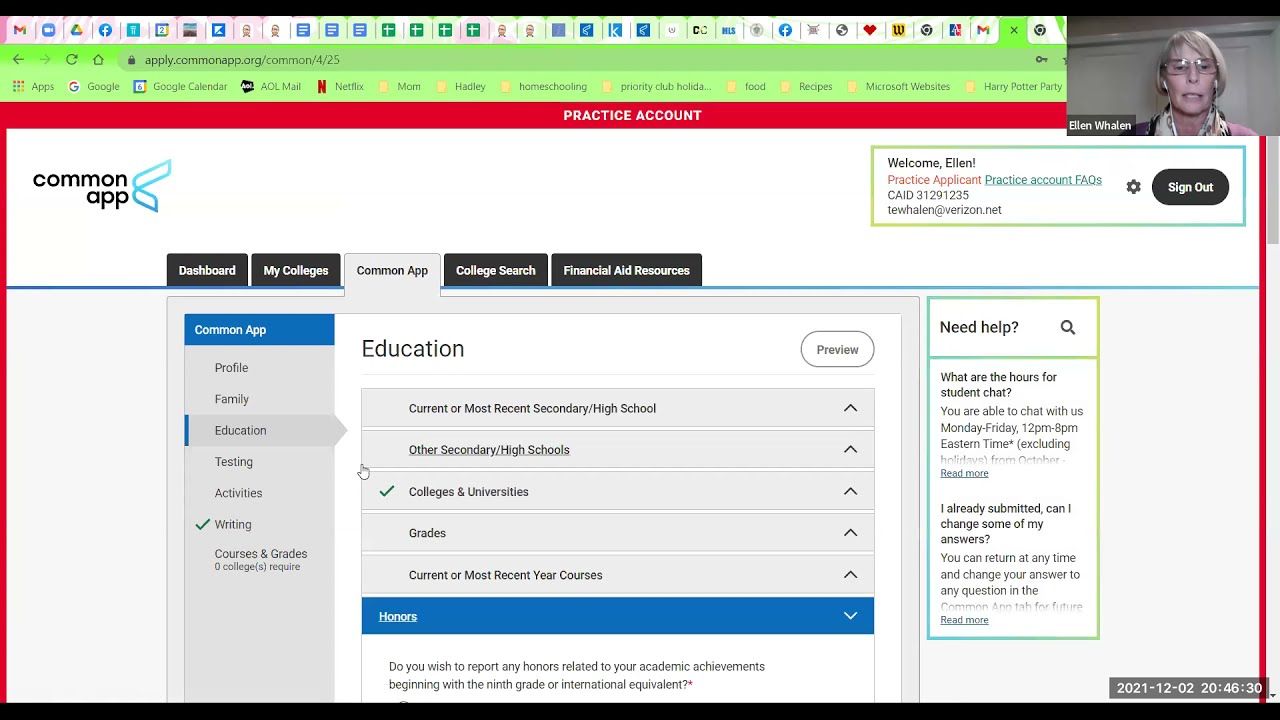Click the Common App logo
The width and height of the screenshot is (1280, 720).
click(102, 186)
